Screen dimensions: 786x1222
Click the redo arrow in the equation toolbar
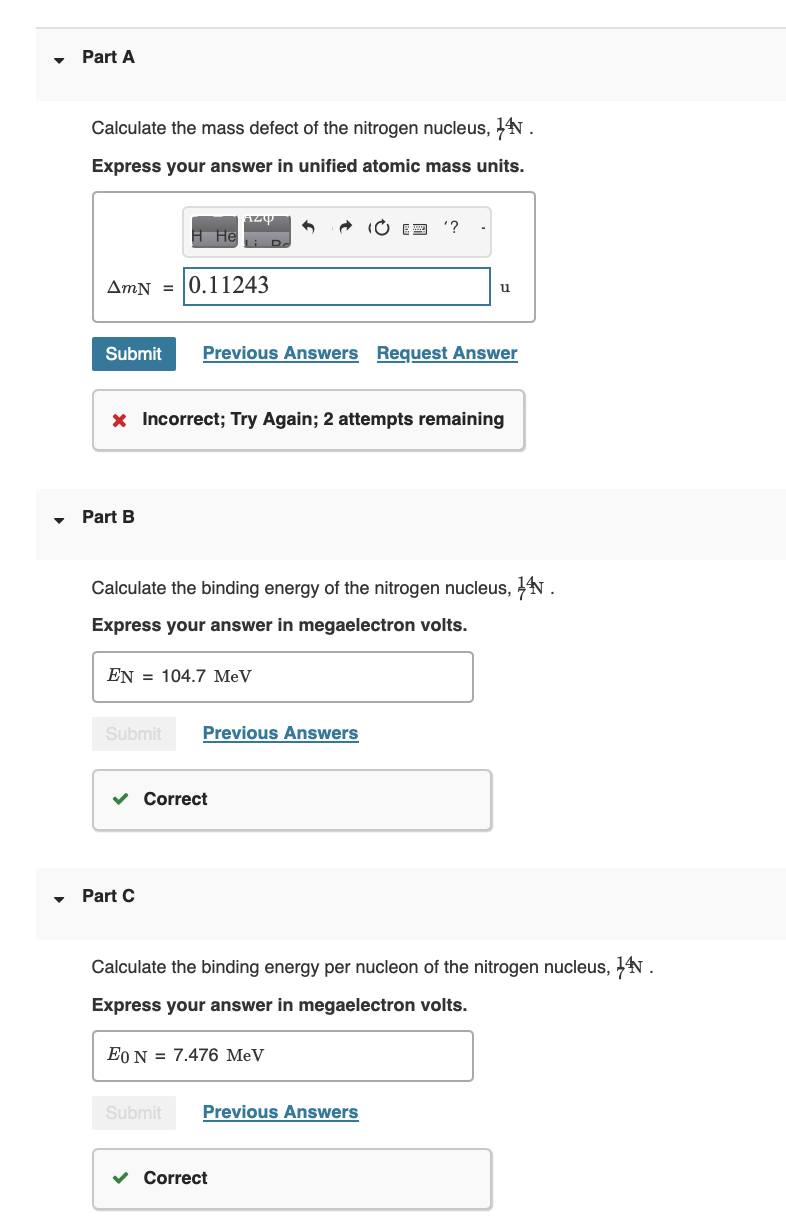click(x=345, y=228)
